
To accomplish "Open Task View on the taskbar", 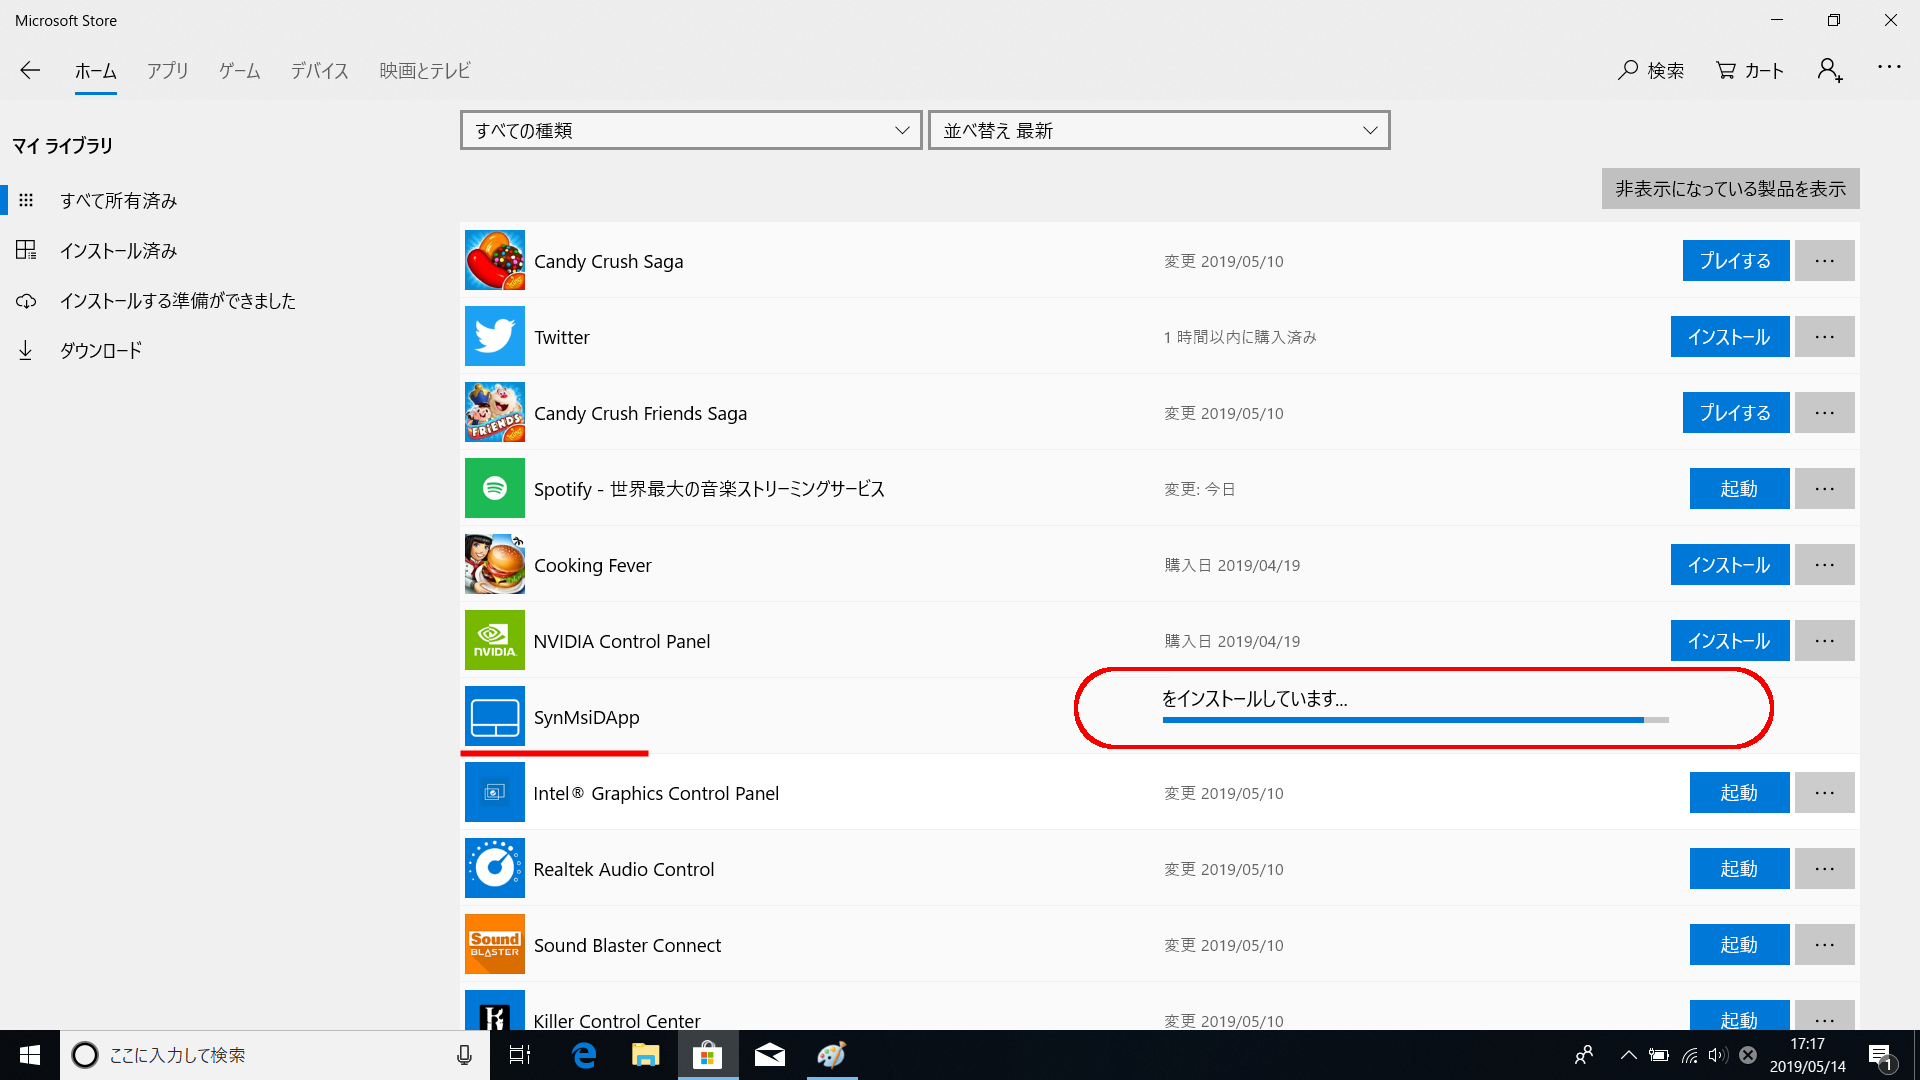I will coord(520,1055).
